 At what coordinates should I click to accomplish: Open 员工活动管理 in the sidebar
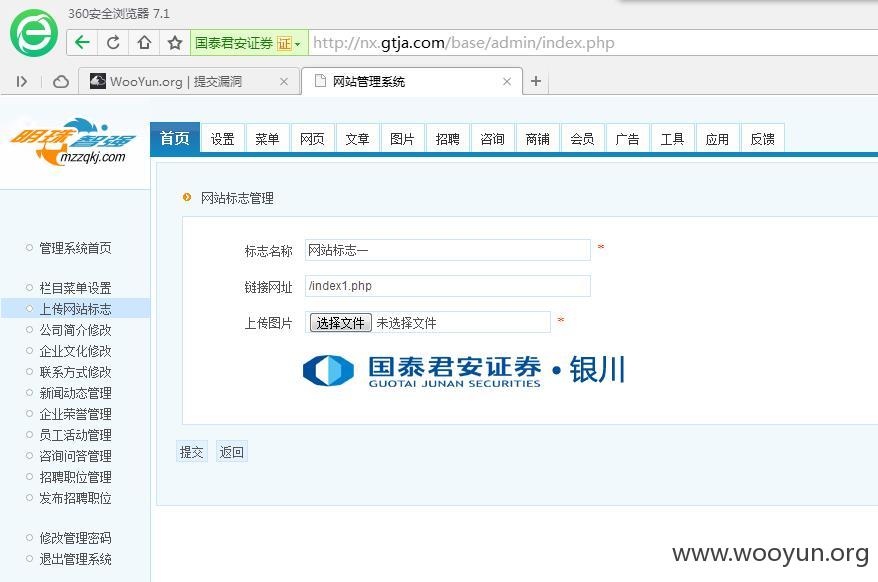[x=75, y=435]
